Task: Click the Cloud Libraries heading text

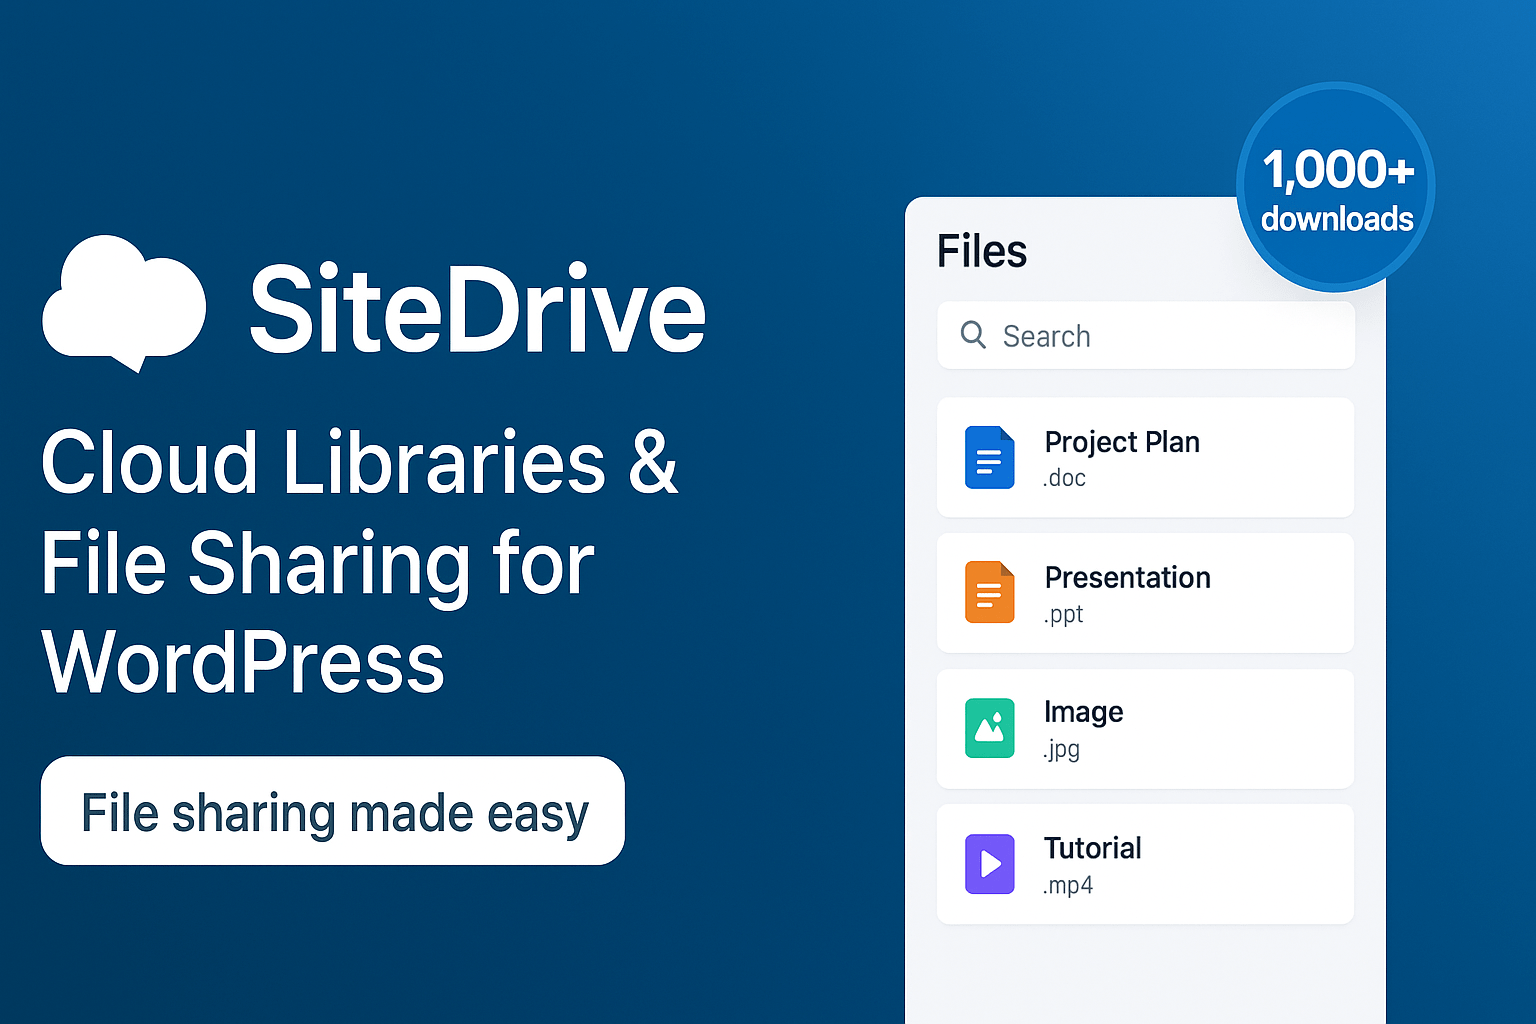Action: [x=360, y=462]
